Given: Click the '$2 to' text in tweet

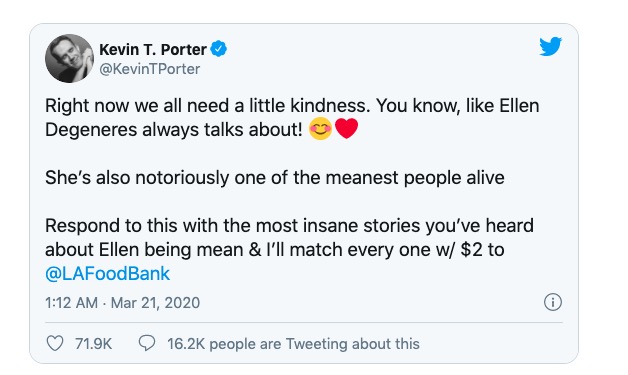Looking at the screenshot, I should (x=482, y=250).
